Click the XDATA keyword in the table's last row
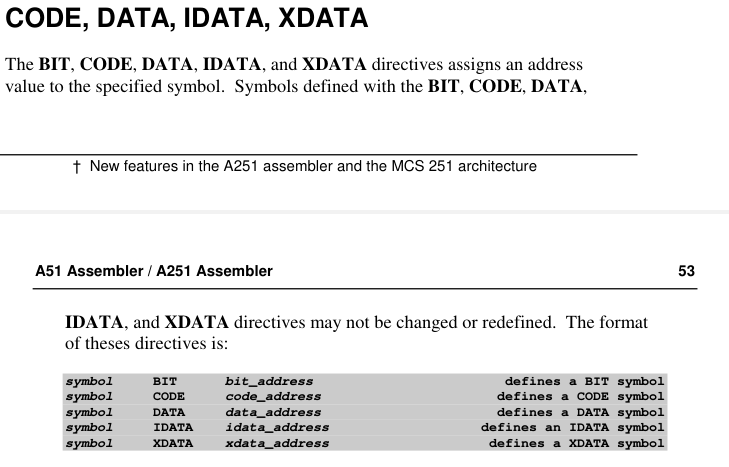Viewport: 729px width, 467px height. (x=173, y=443)
